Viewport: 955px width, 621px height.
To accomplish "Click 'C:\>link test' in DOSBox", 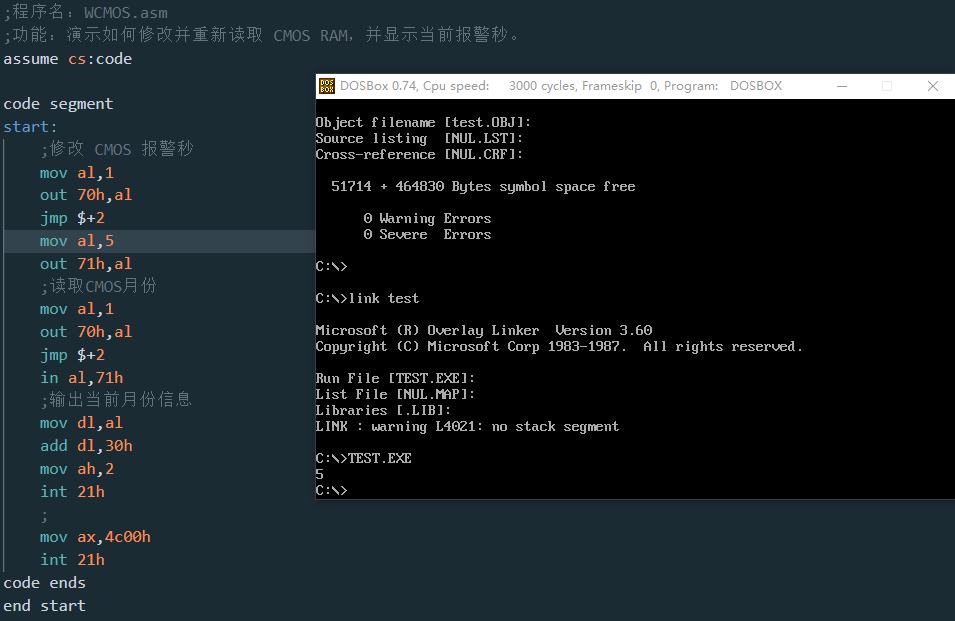I will click(x=367, y=298).
